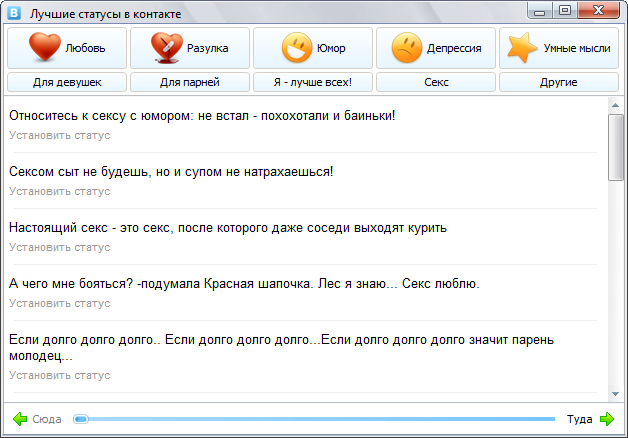Image resolution: width=628 pixels, height=438 pixels.
Task: Click the text 'Сексом сыт не будешь, но и супом не натрахаешься!'
Action: [171, 172]
